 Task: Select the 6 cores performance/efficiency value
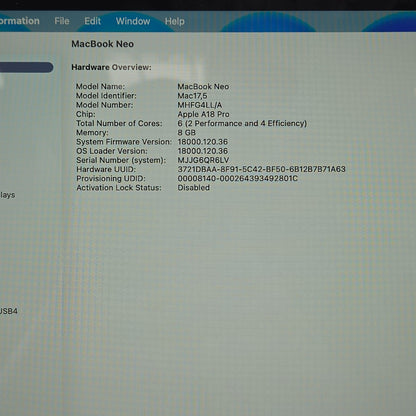242,123
